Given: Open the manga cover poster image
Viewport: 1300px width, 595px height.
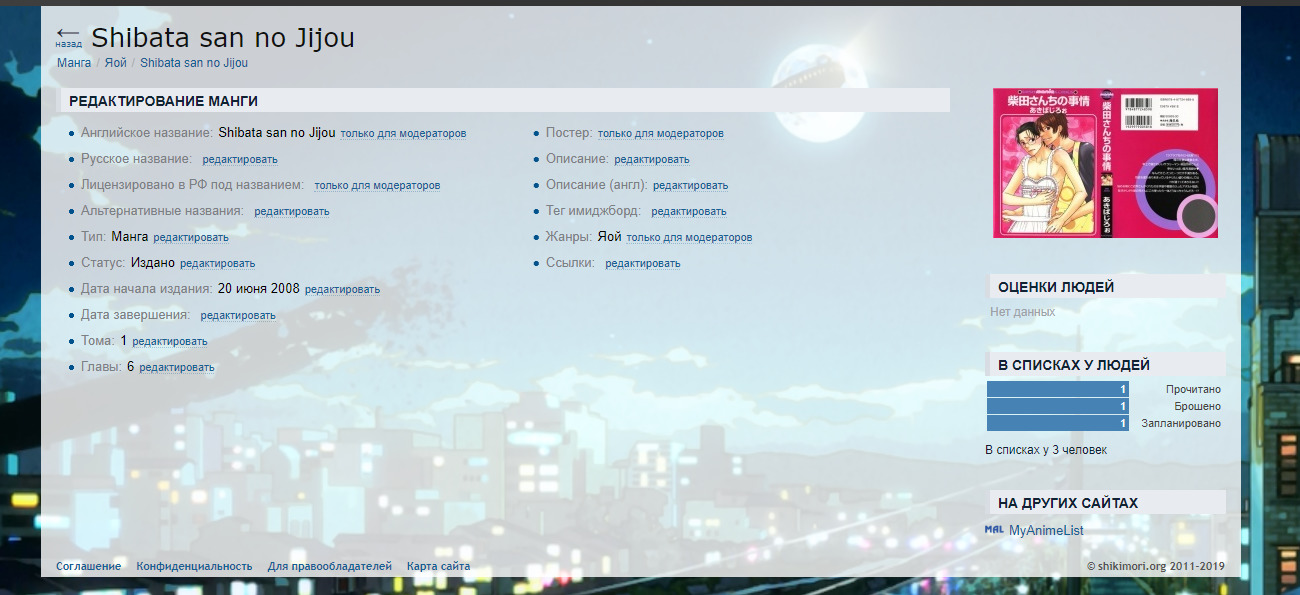Looking at the screenshot, I should click(x=1105, y=163).
